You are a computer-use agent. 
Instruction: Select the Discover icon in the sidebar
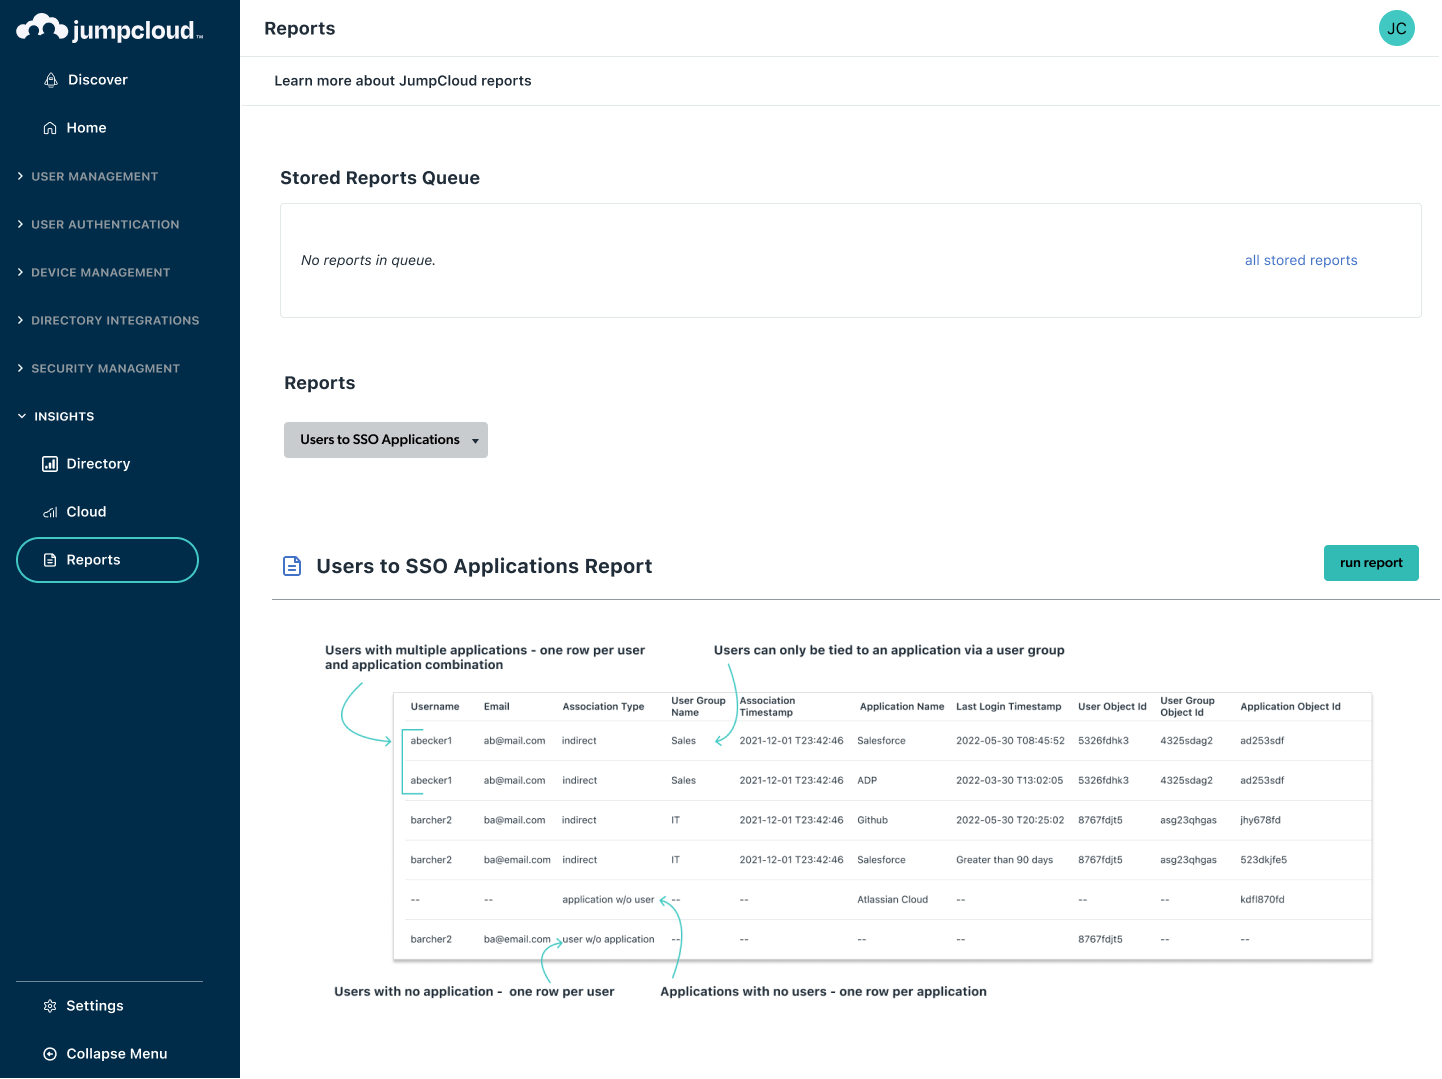pos(51,79)
